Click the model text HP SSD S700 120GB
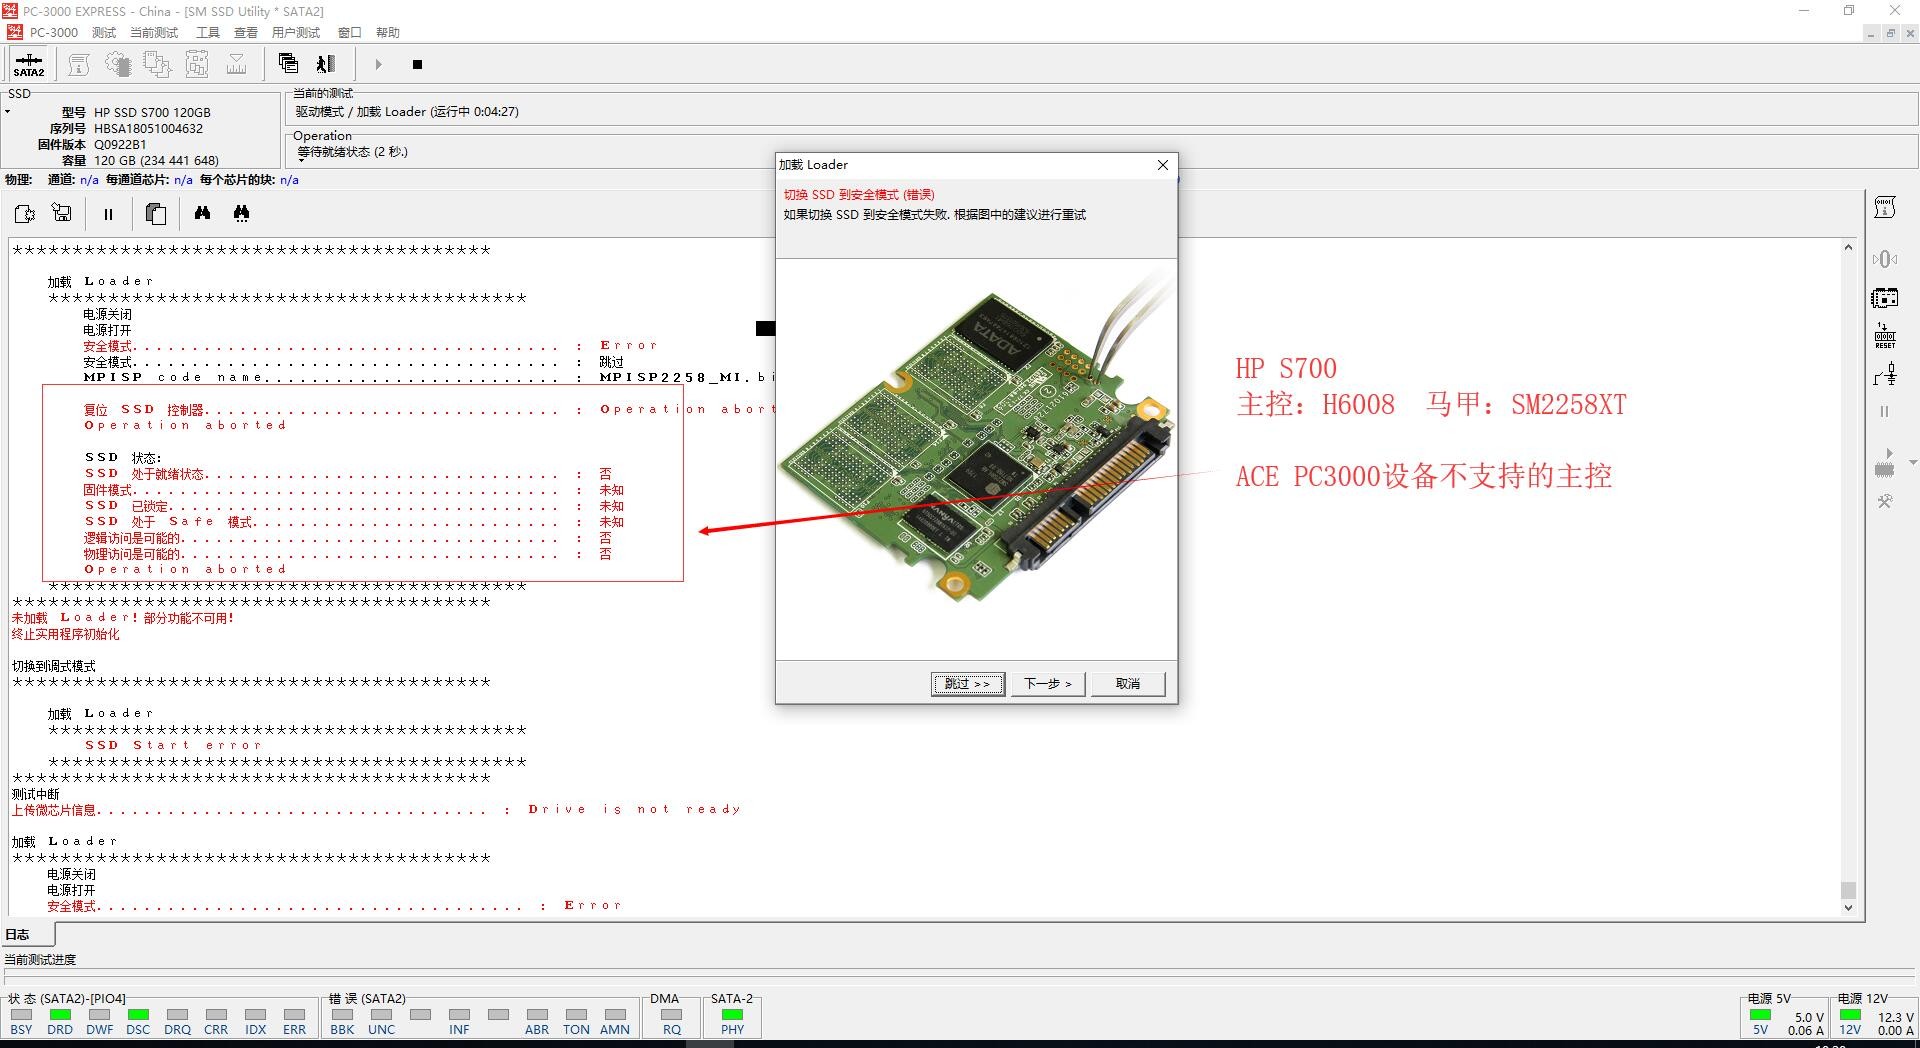Viewport: 1920px width, 1048px height. (x=152, y=112)
